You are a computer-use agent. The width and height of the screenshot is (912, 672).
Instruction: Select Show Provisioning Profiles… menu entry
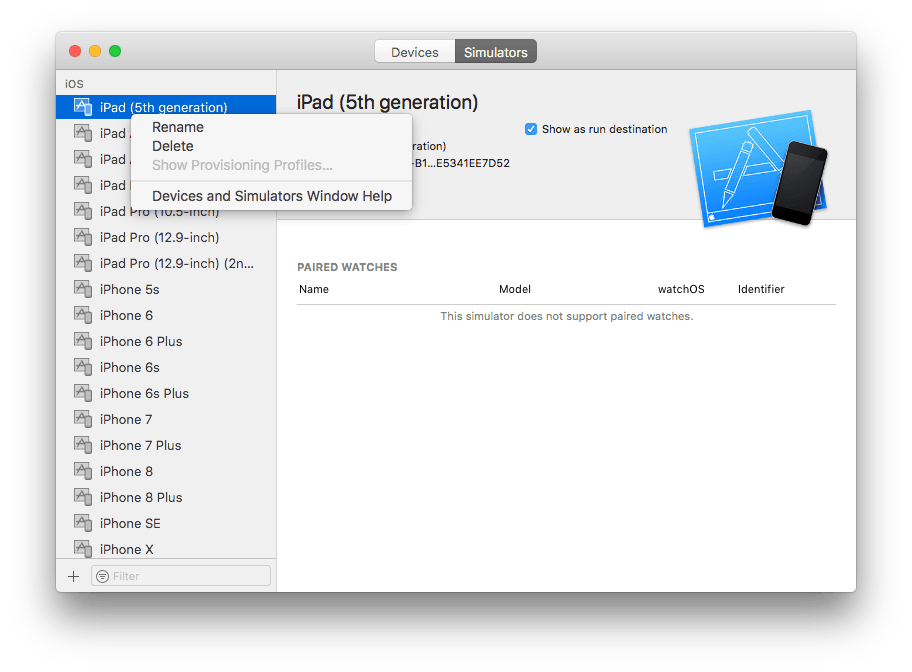pos(242,165)
